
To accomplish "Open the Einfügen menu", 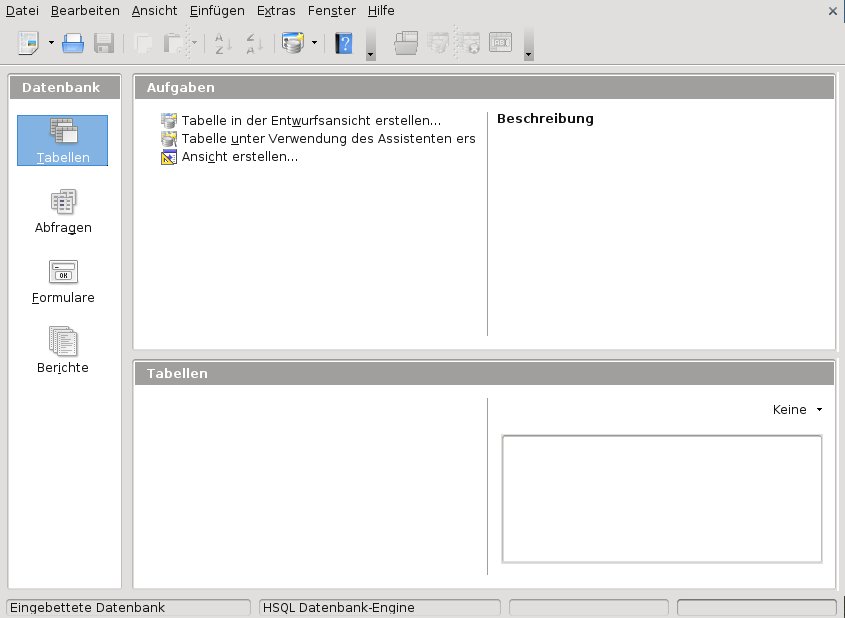I will tap(217, 10).
